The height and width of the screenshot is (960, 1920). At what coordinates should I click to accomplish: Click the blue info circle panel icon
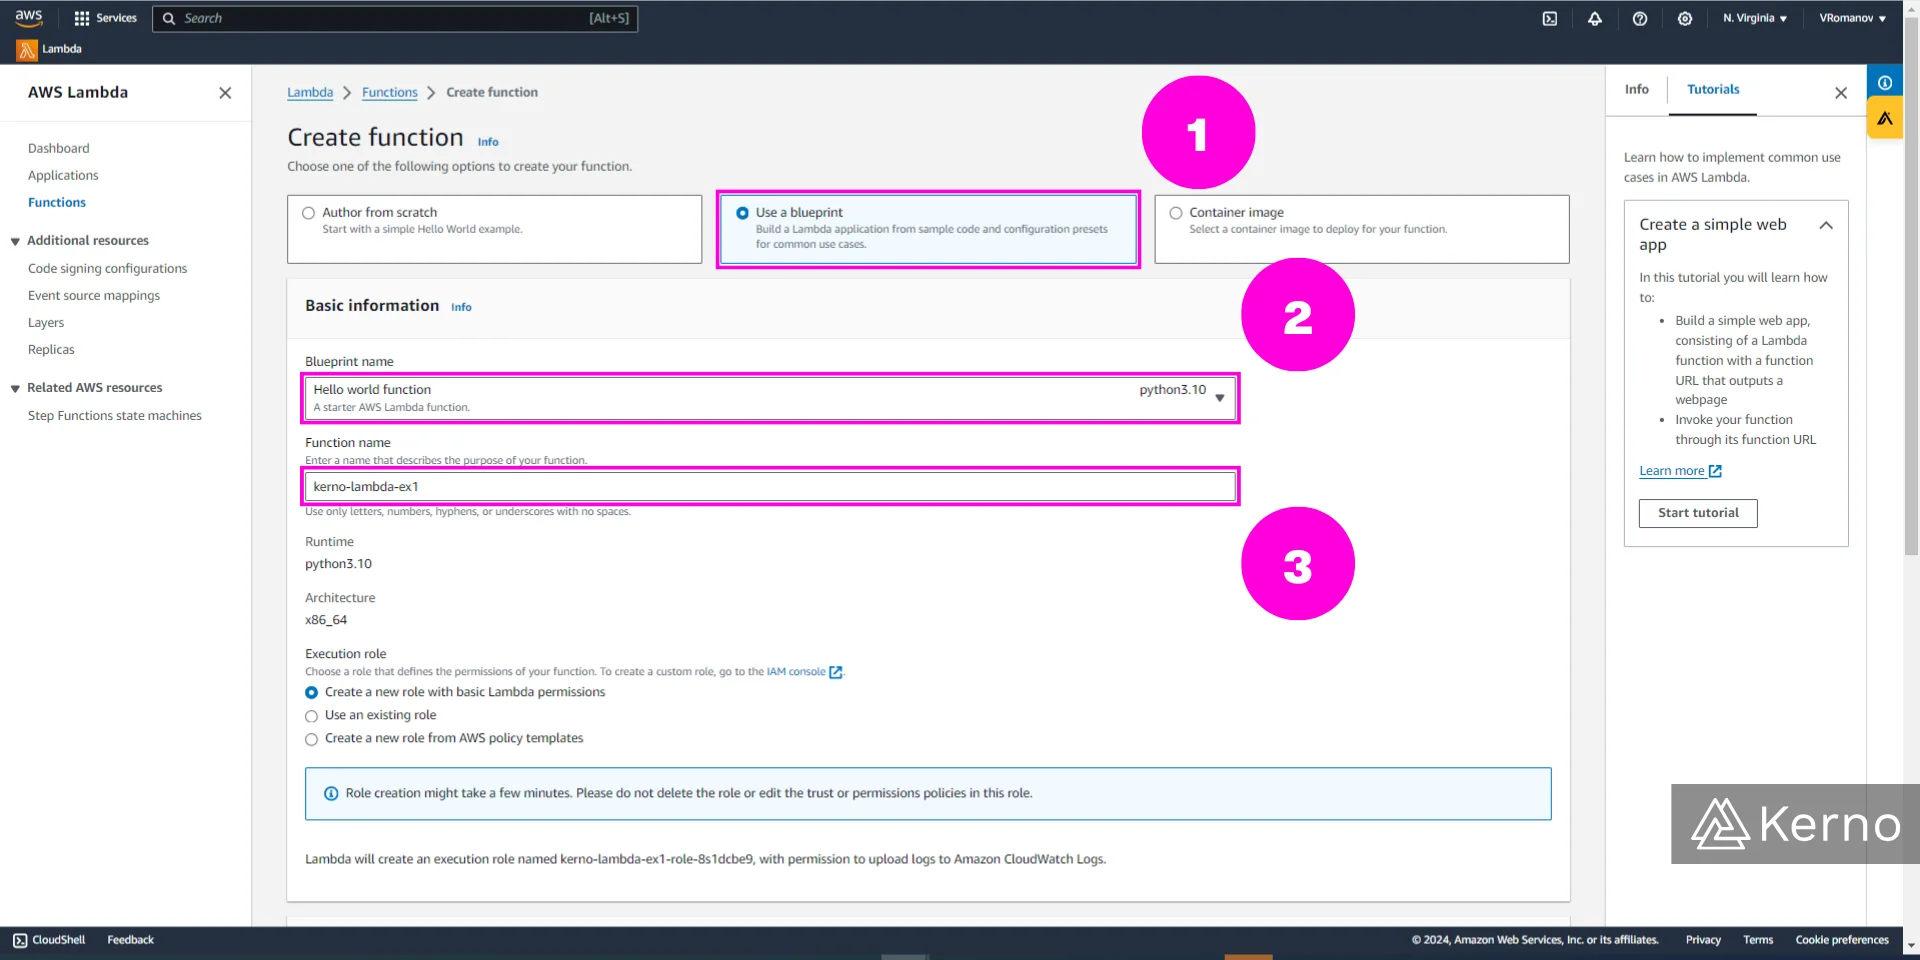[1885, 82]
